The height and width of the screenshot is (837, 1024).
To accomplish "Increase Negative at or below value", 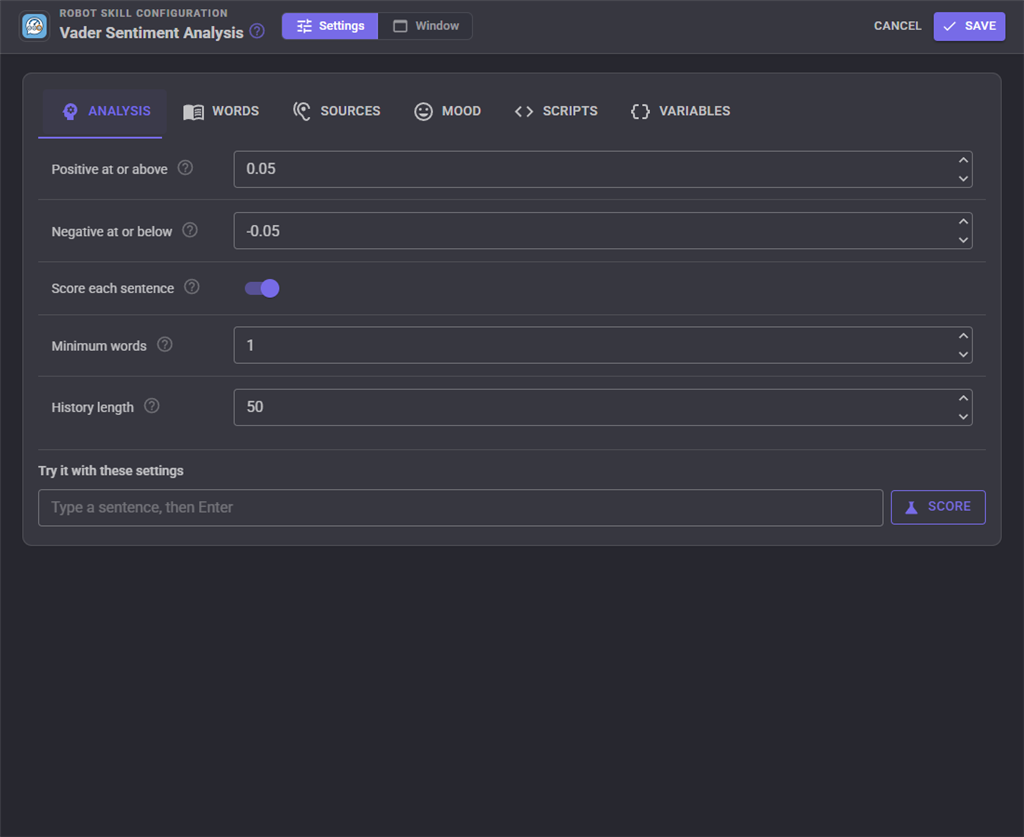I will pyautogui.click(x=963, y=221).
